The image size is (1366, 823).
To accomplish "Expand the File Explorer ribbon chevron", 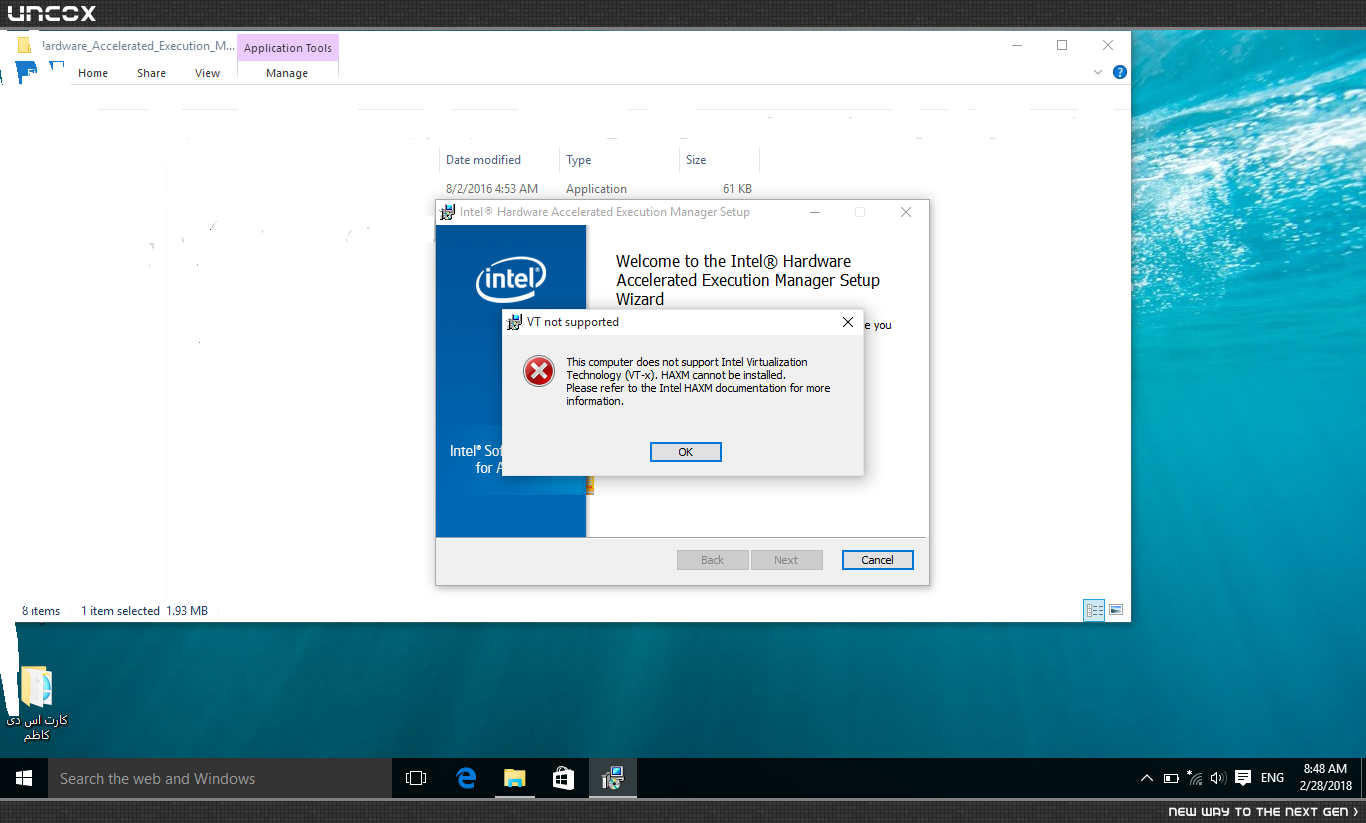I will (x=1099, y=73).
